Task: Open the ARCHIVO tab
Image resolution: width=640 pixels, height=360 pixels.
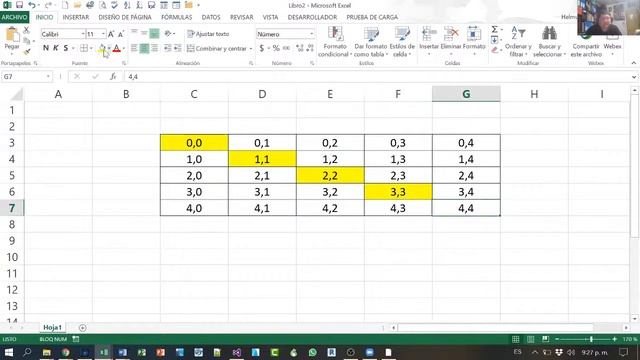Action: click(14, 17)
